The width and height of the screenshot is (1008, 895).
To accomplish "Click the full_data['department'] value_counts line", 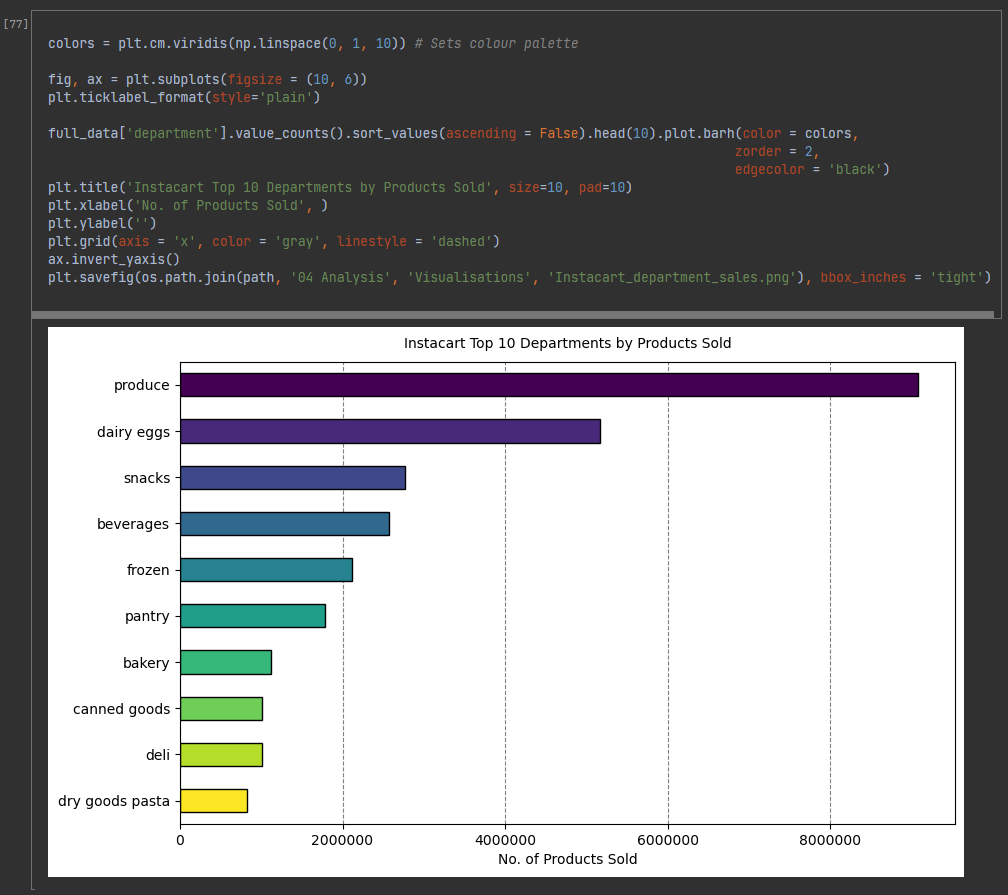I will [453, 133].
